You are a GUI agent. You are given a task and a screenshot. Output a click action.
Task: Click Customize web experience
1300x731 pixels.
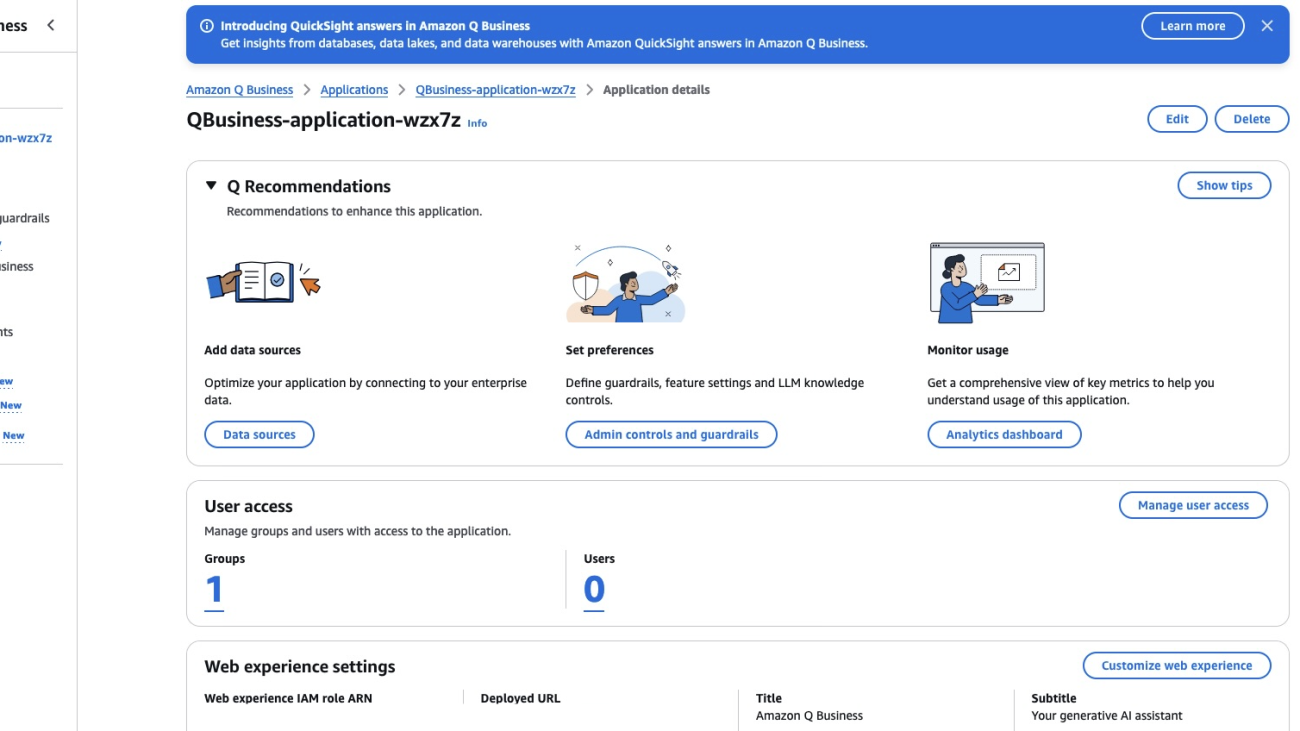[x=1176, y=666]
